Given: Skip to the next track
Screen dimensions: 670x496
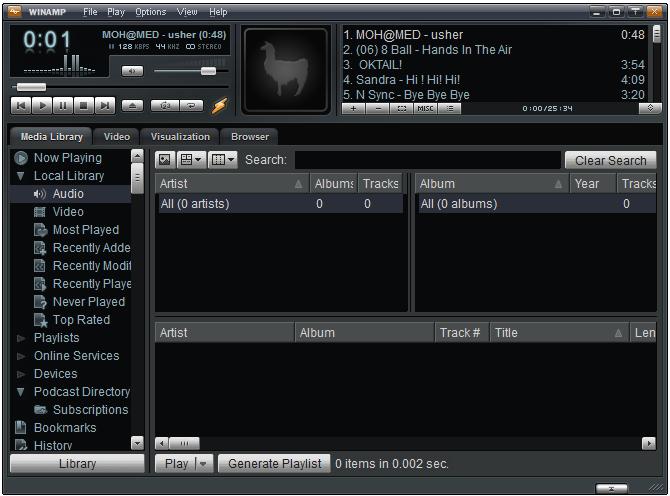Looking at the screenshot, I should coord(105,105).
